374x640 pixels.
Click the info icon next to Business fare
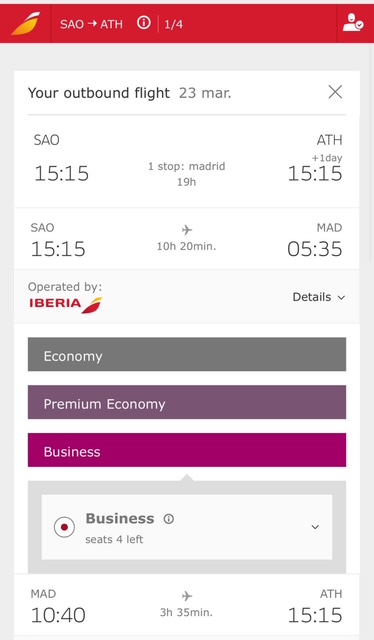(169, 519)
